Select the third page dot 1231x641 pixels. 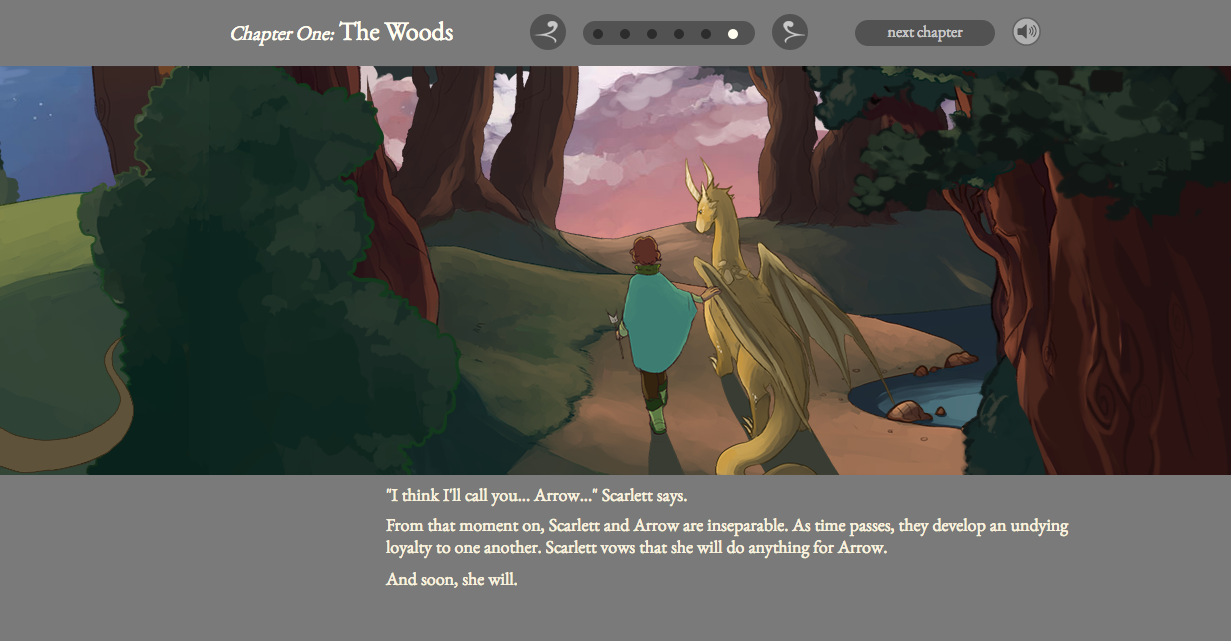tap(652, 34)
